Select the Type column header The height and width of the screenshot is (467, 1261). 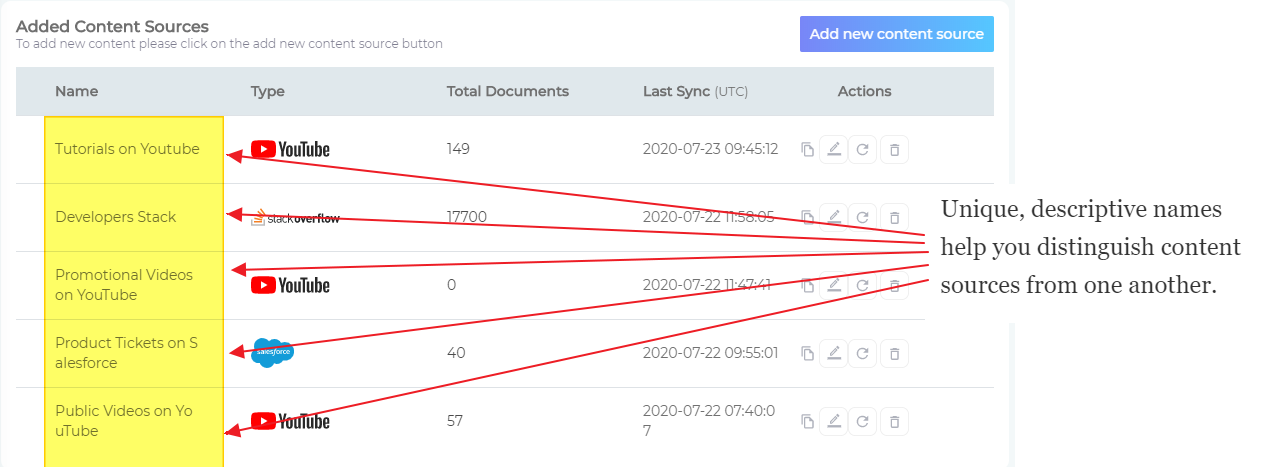point(268,91)
